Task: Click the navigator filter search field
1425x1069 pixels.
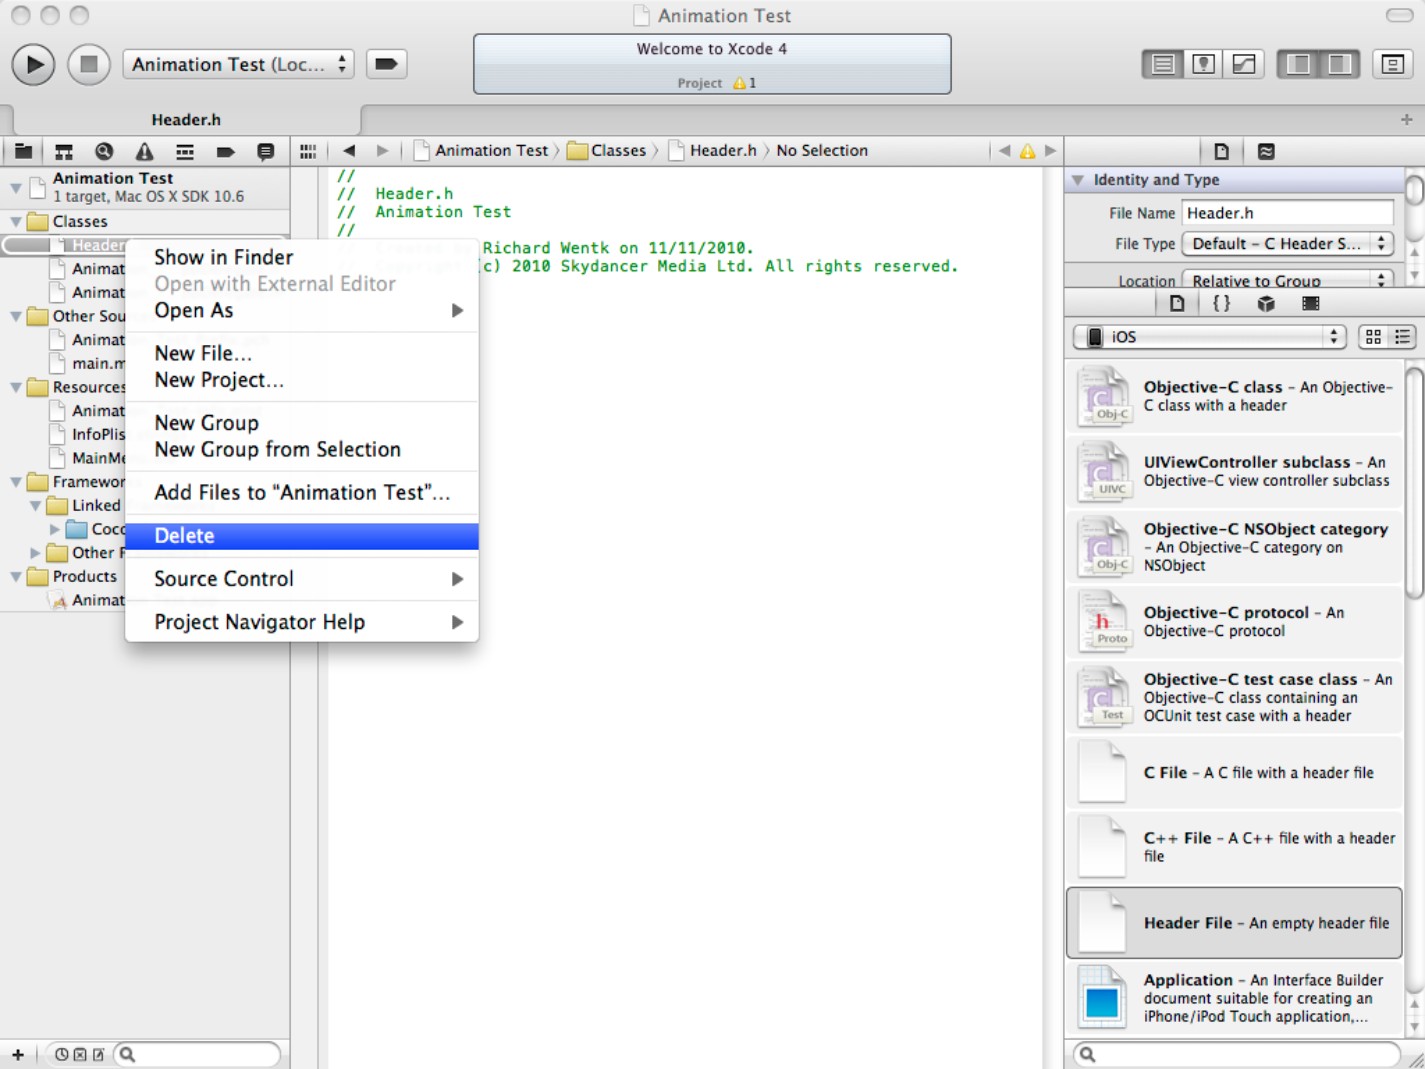Action: [x=197, y=1054]
